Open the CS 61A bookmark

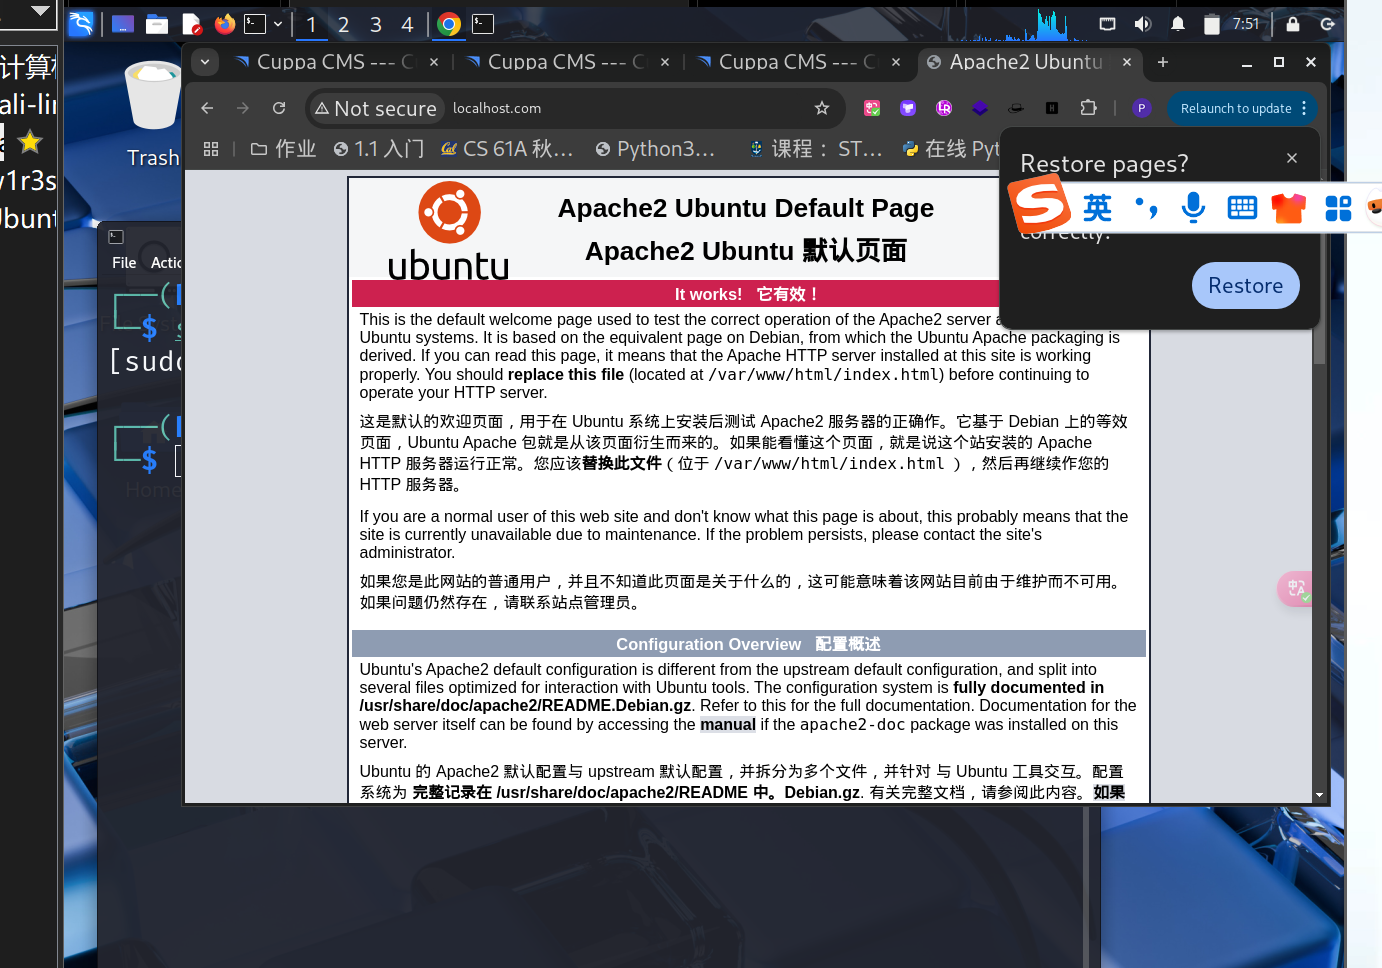[x=508, y=149]
